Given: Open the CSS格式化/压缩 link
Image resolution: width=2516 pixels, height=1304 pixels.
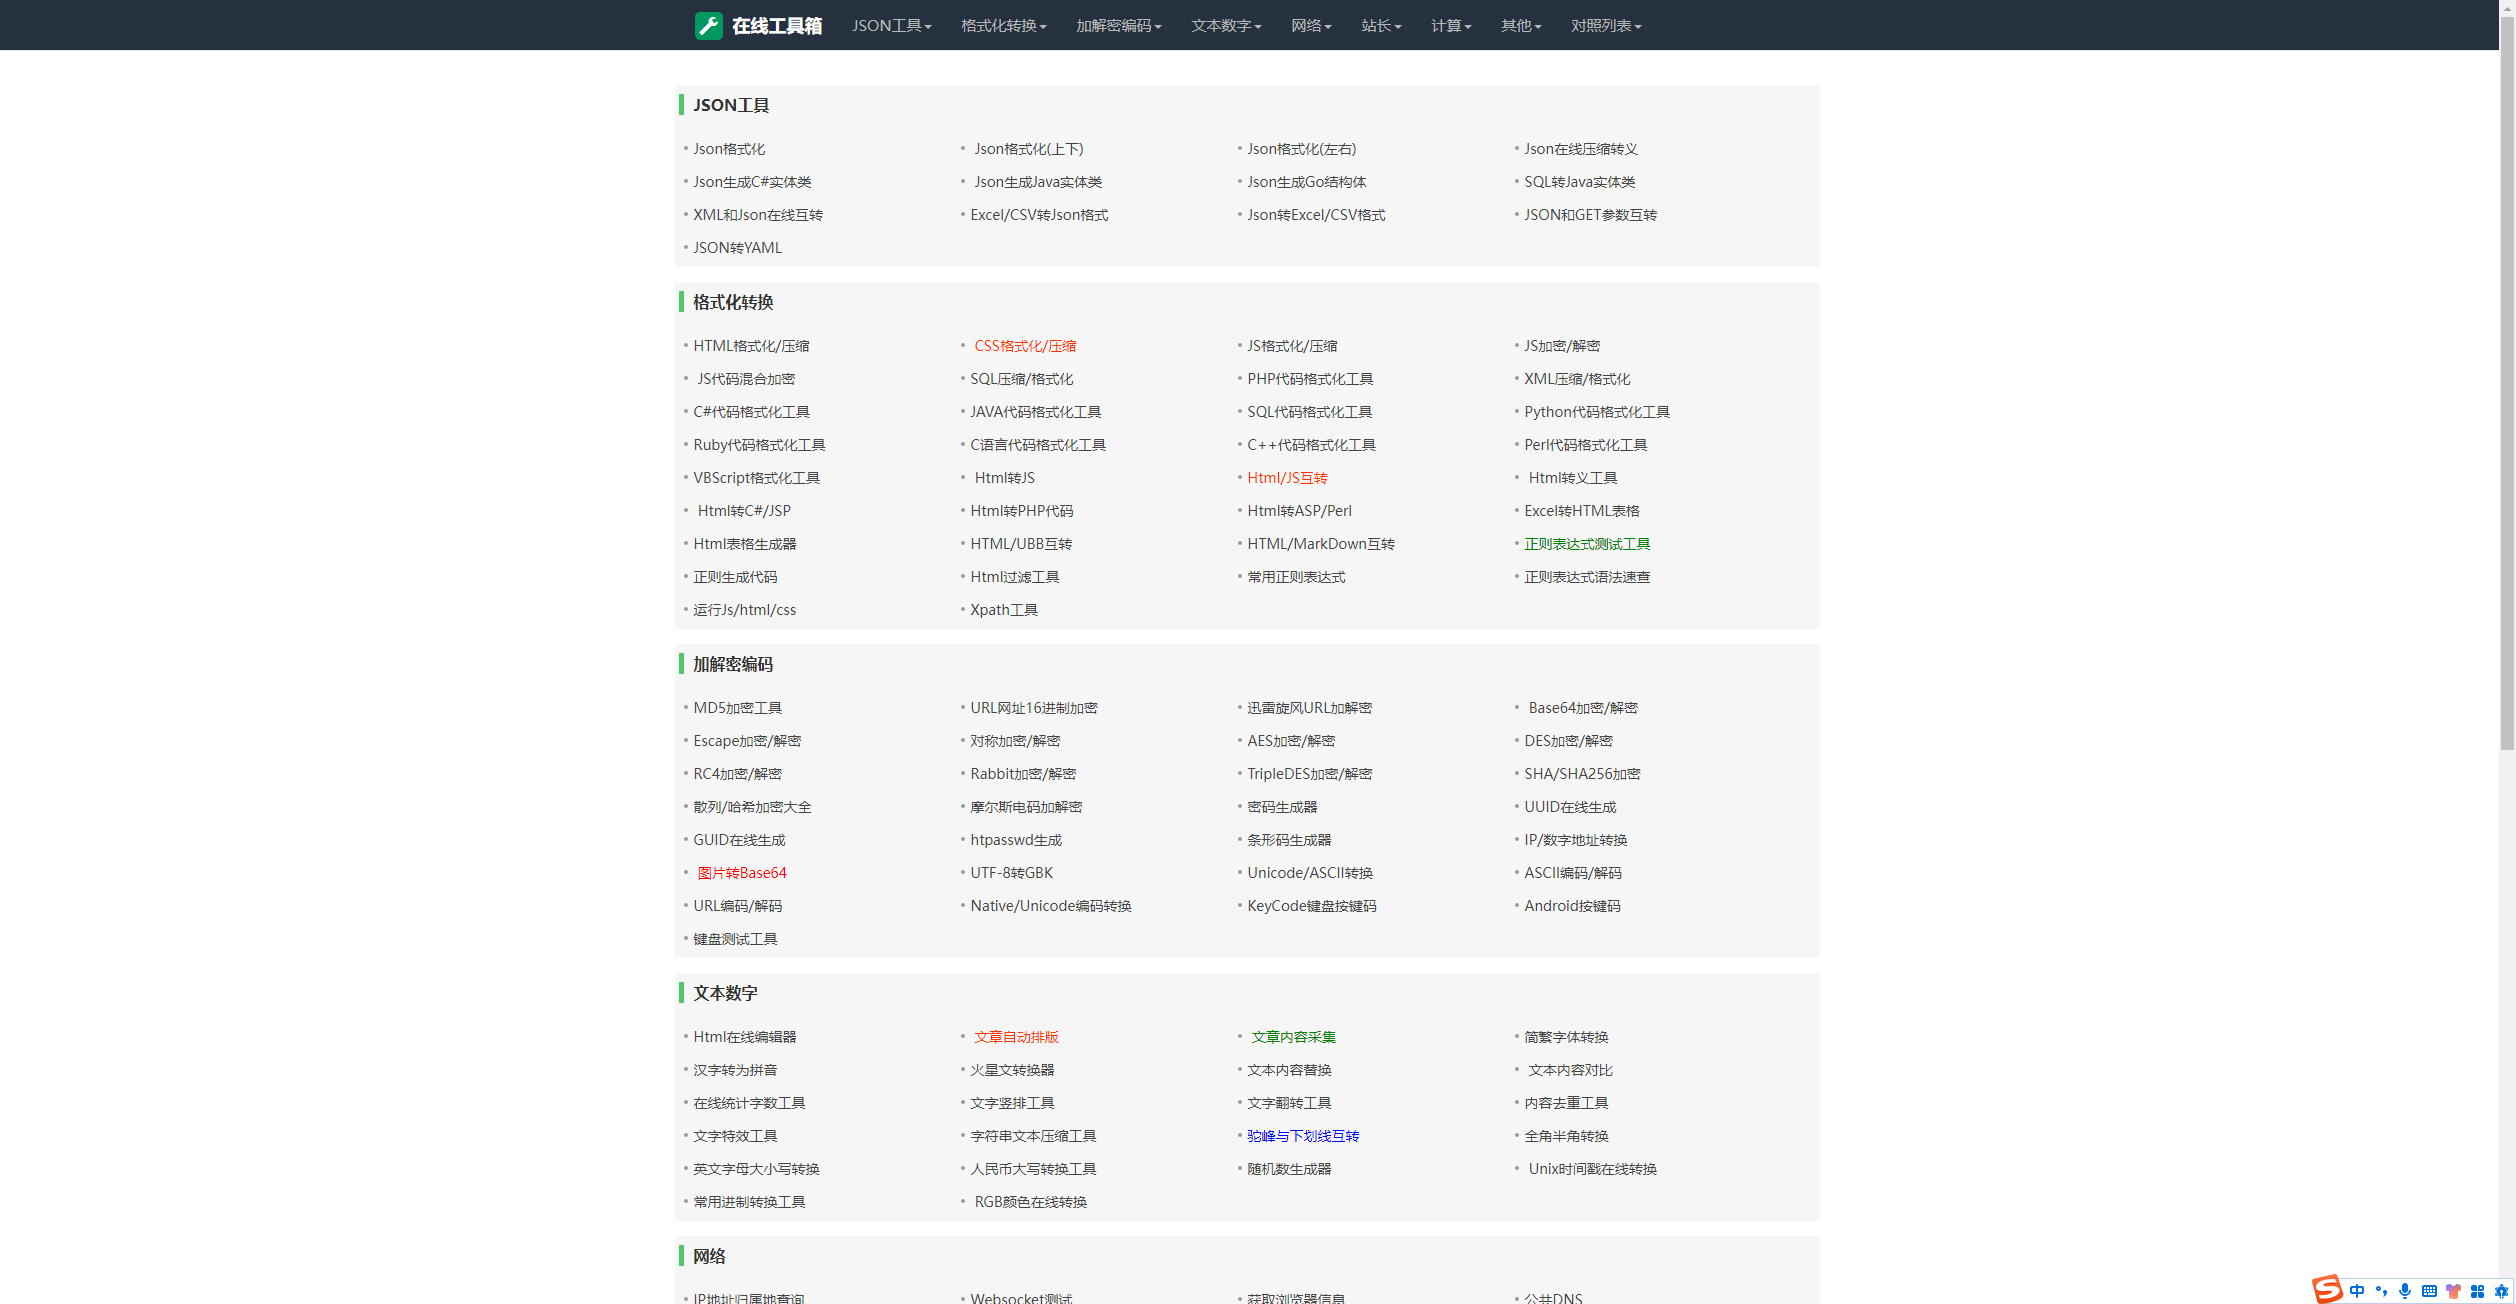Looking at the screenshot, I should [x=1025, y=346].
